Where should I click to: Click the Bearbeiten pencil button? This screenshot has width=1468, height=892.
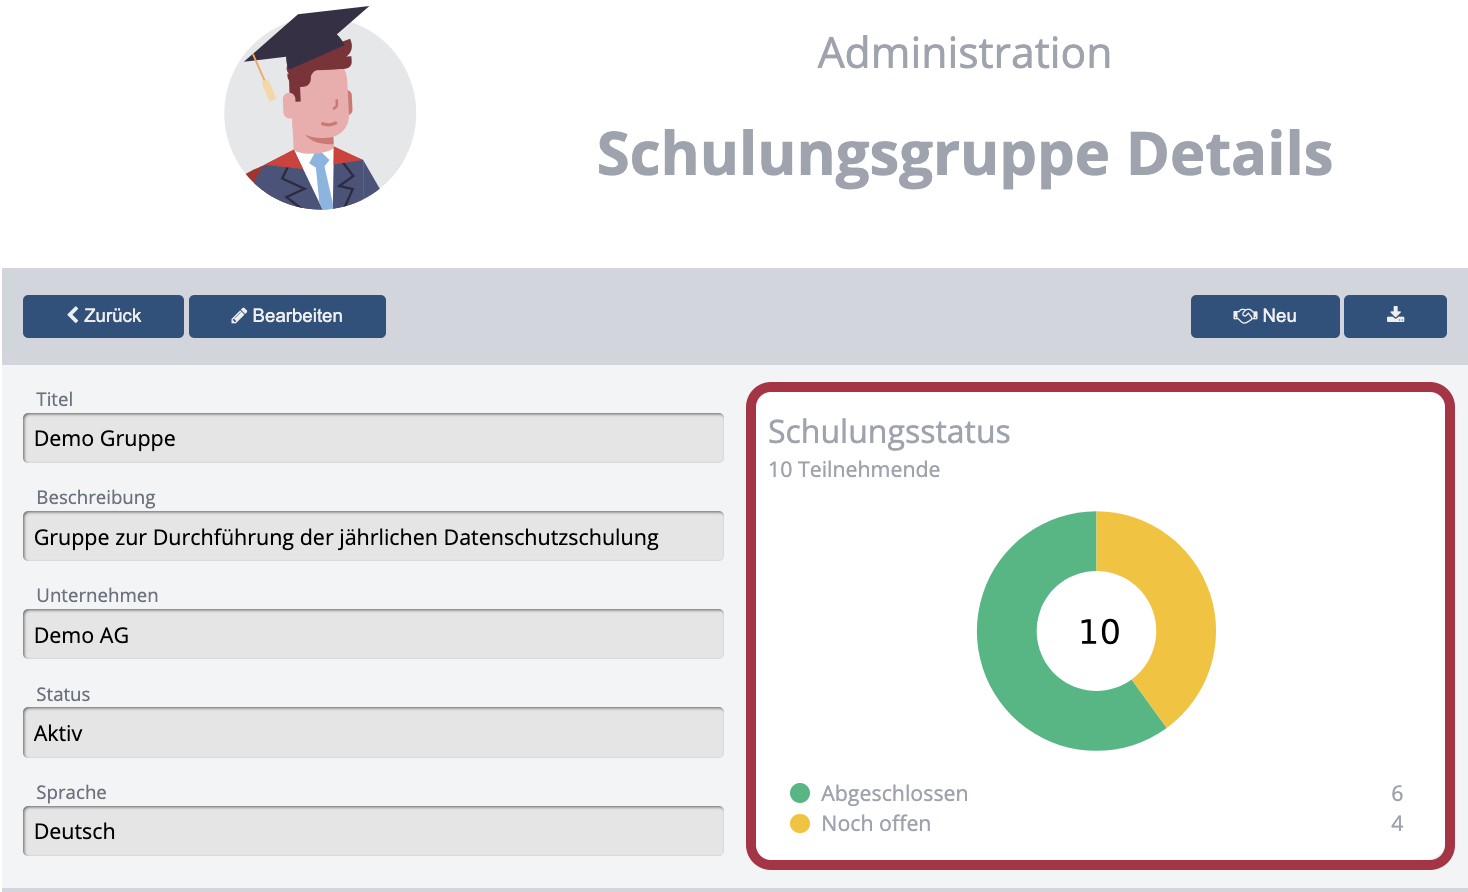click(287, 316)
